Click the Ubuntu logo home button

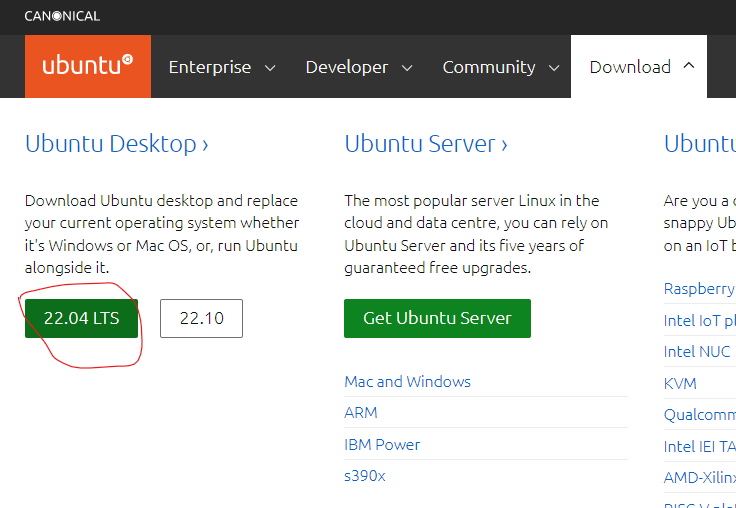[x=88, y=66]
